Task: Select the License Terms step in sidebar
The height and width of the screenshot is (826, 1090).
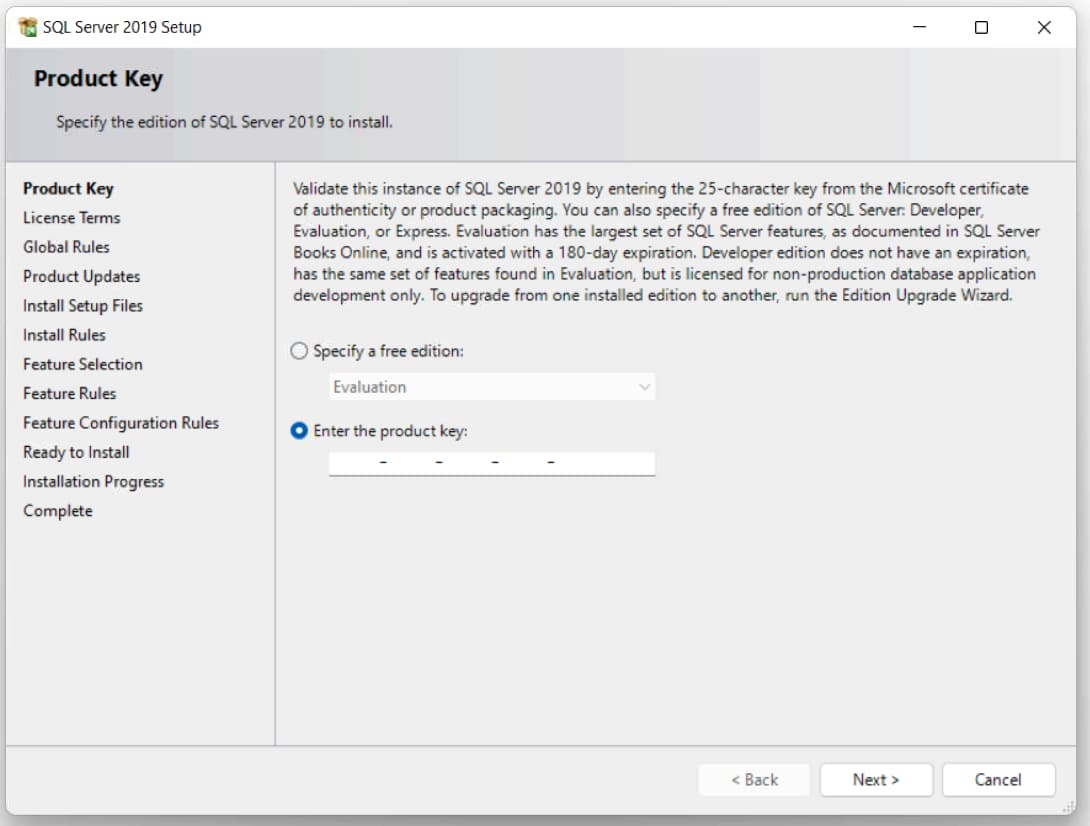Action: [71, 218]
